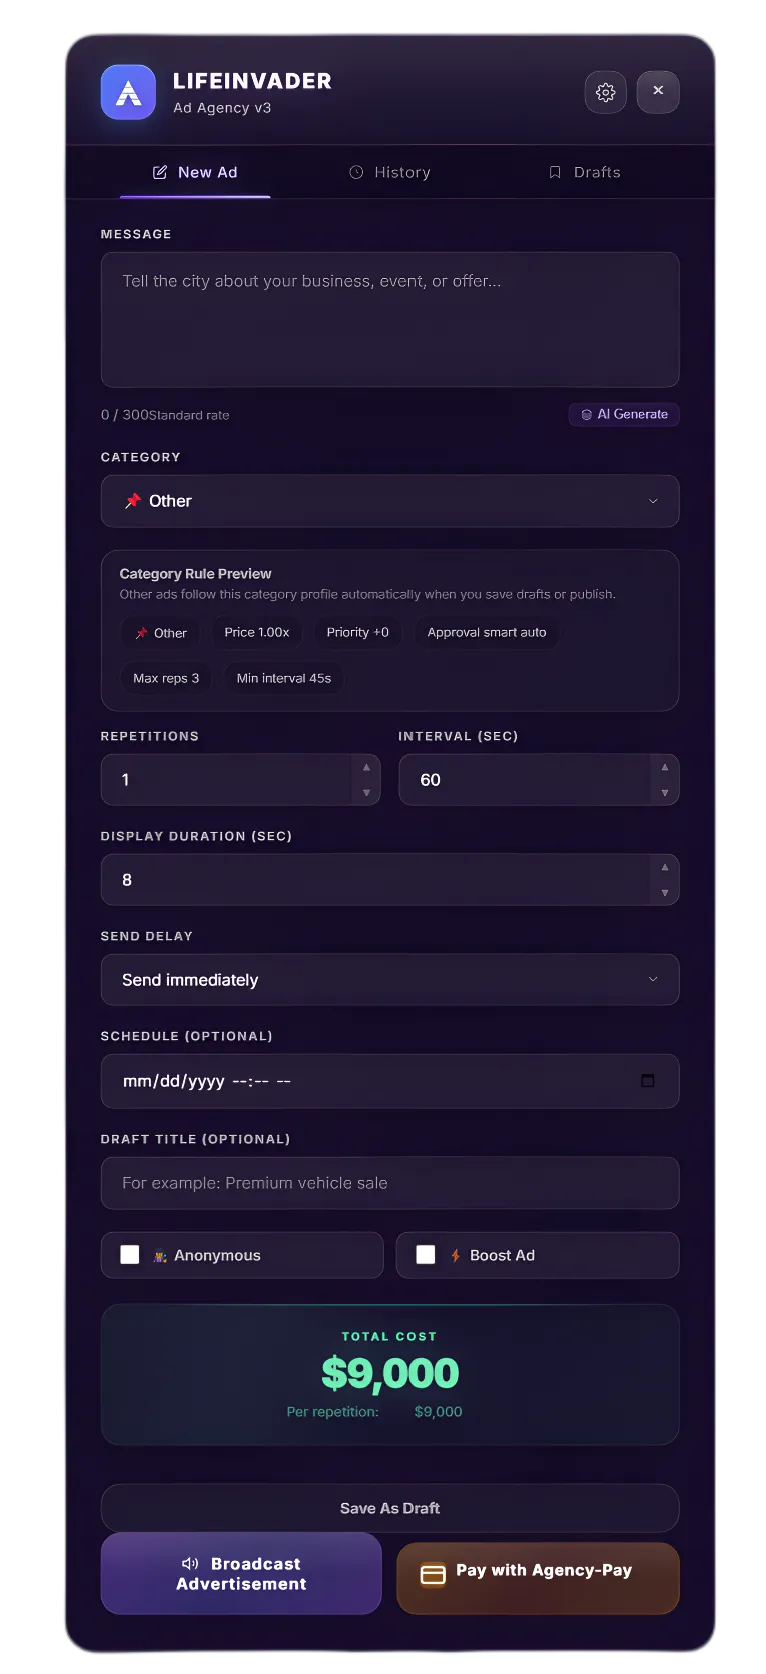The height and width of the screenshot is (1674, 766).
Task: Open the Drafts tab
Action: click(585, 172)
